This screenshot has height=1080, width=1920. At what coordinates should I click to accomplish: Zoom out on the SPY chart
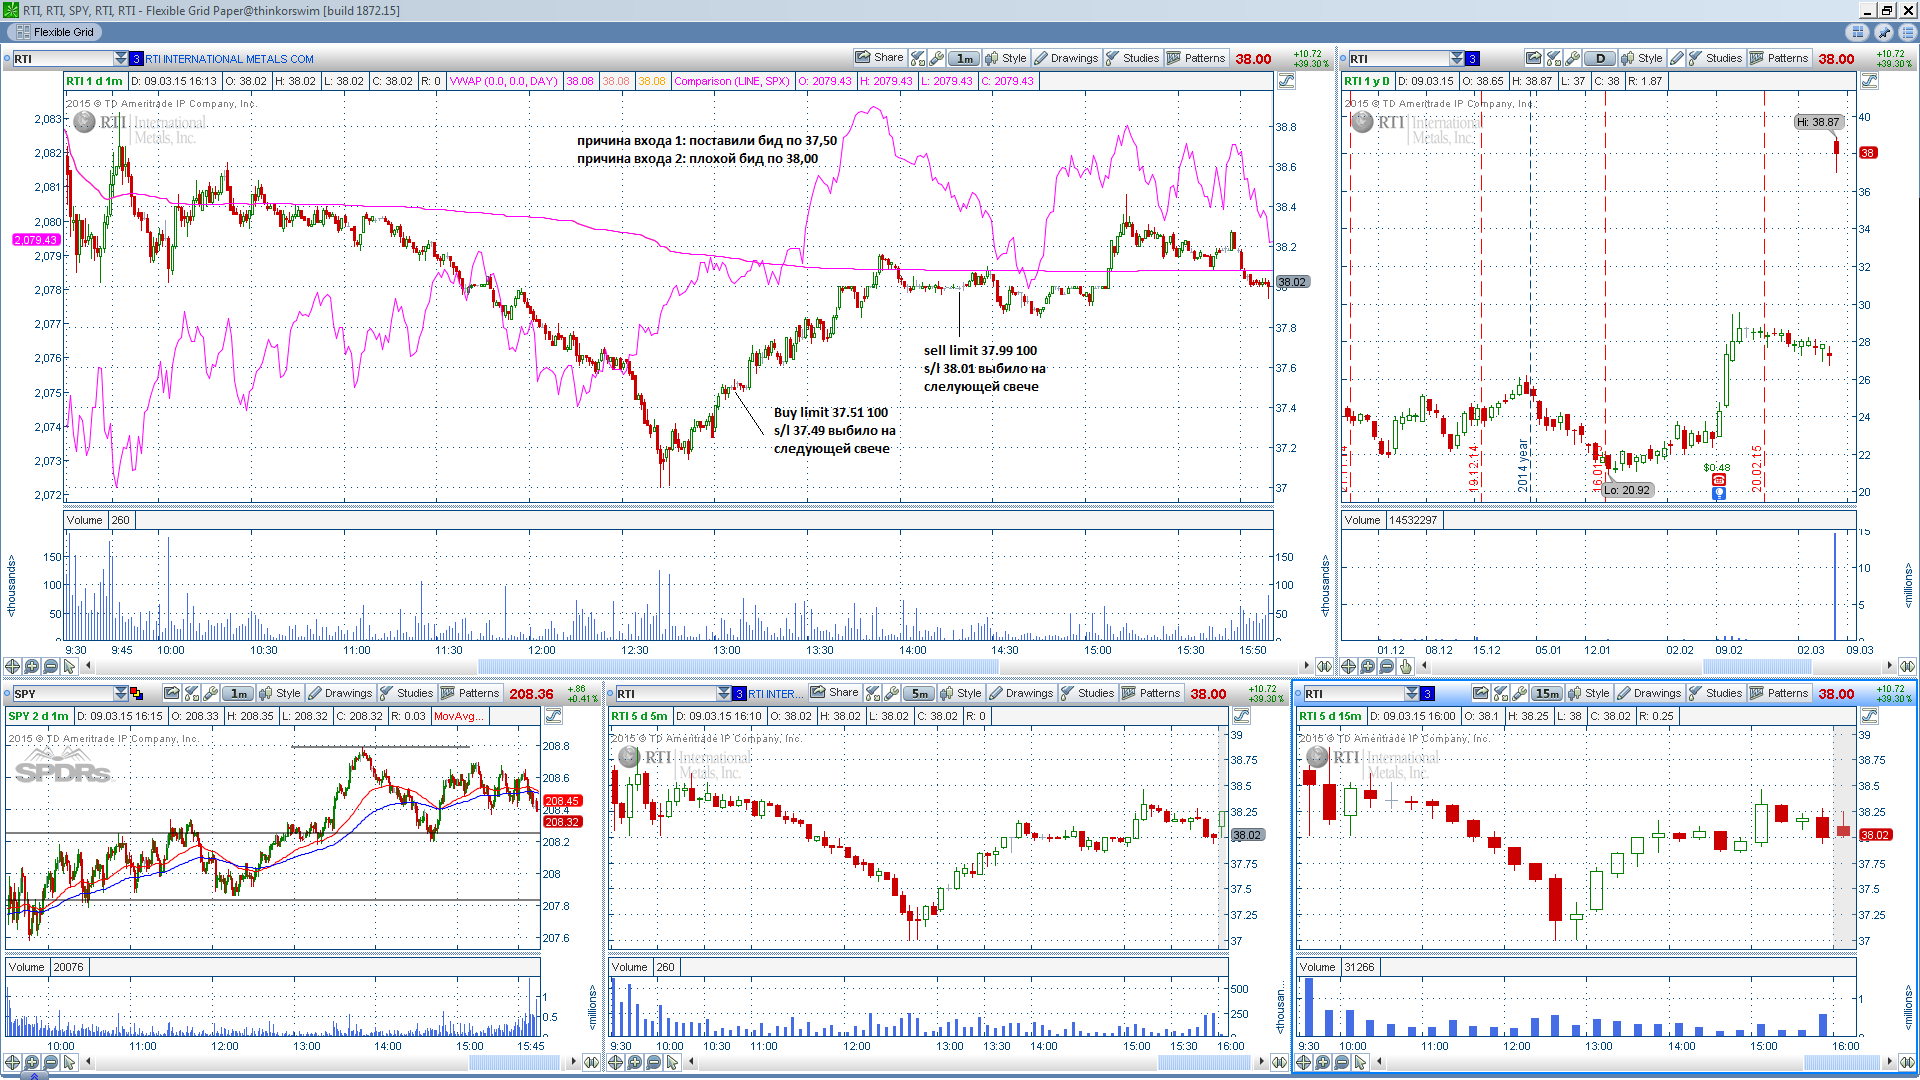[50, 1062]
